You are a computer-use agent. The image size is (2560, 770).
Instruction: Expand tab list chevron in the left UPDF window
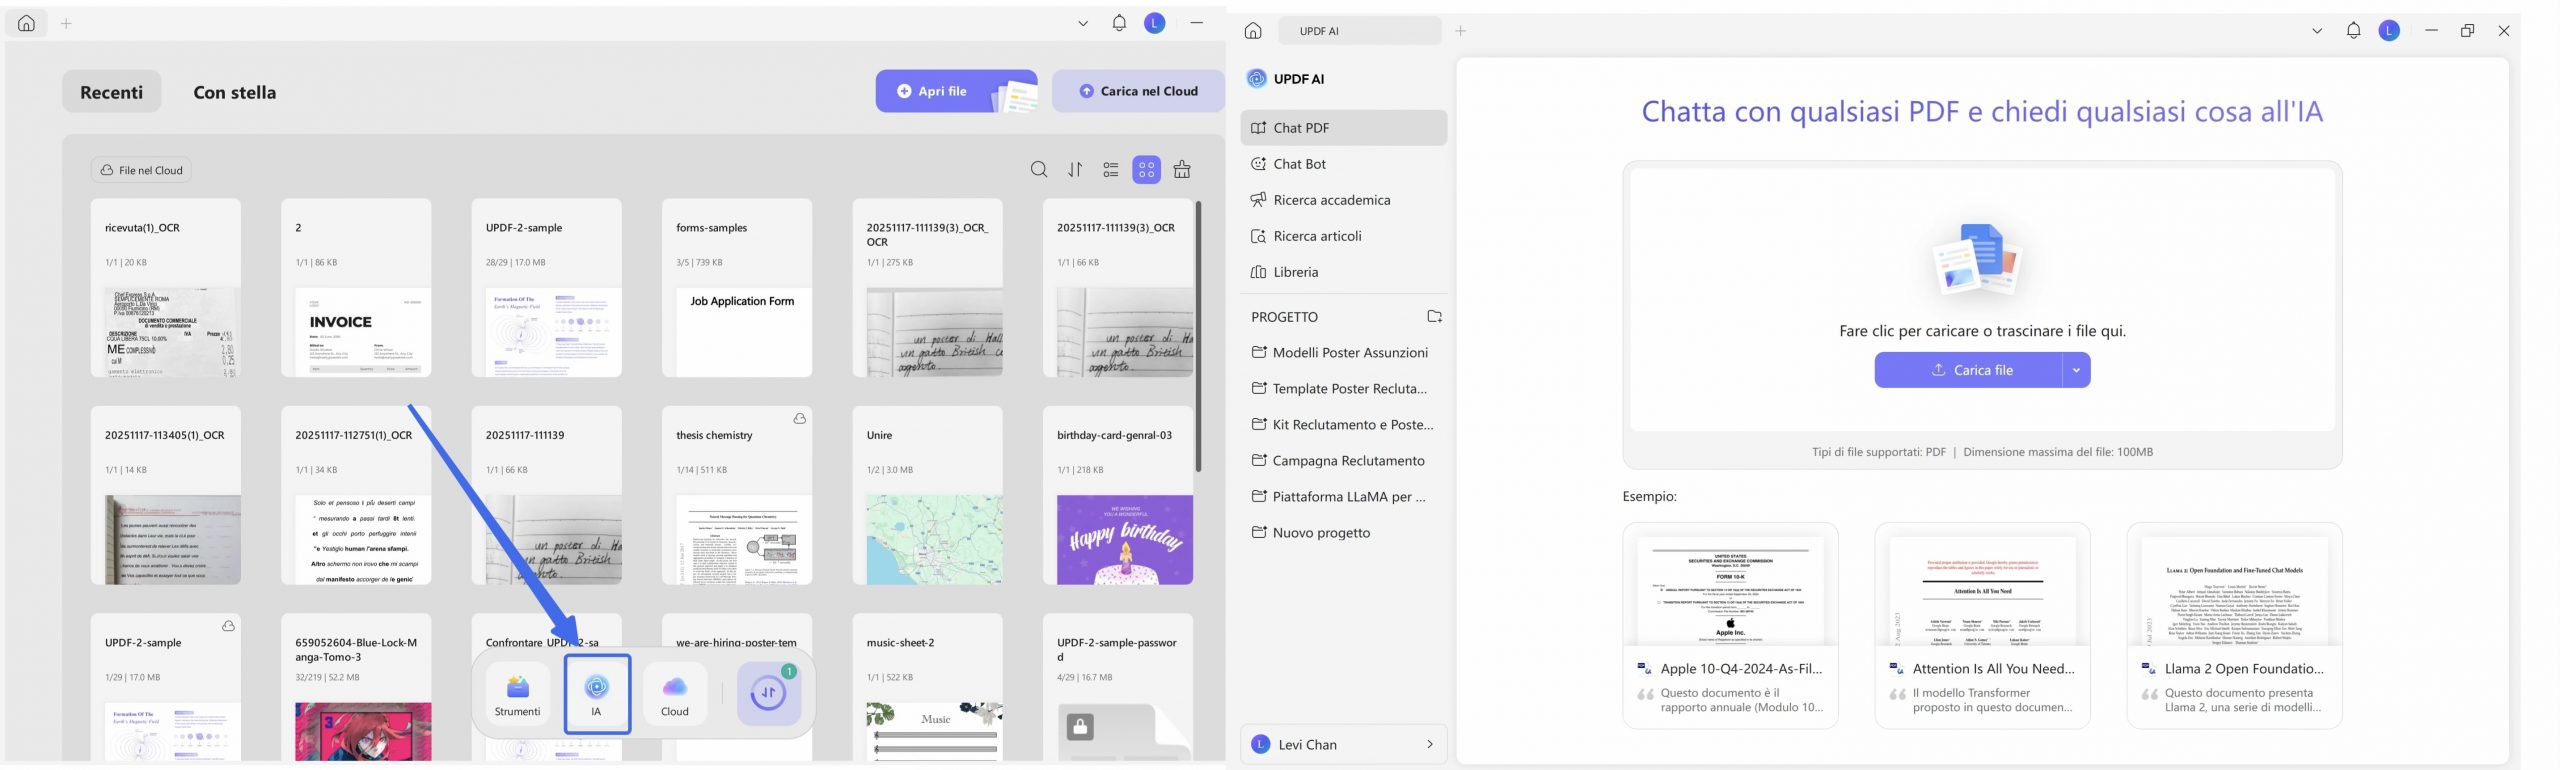click(x=1083, y=23)
